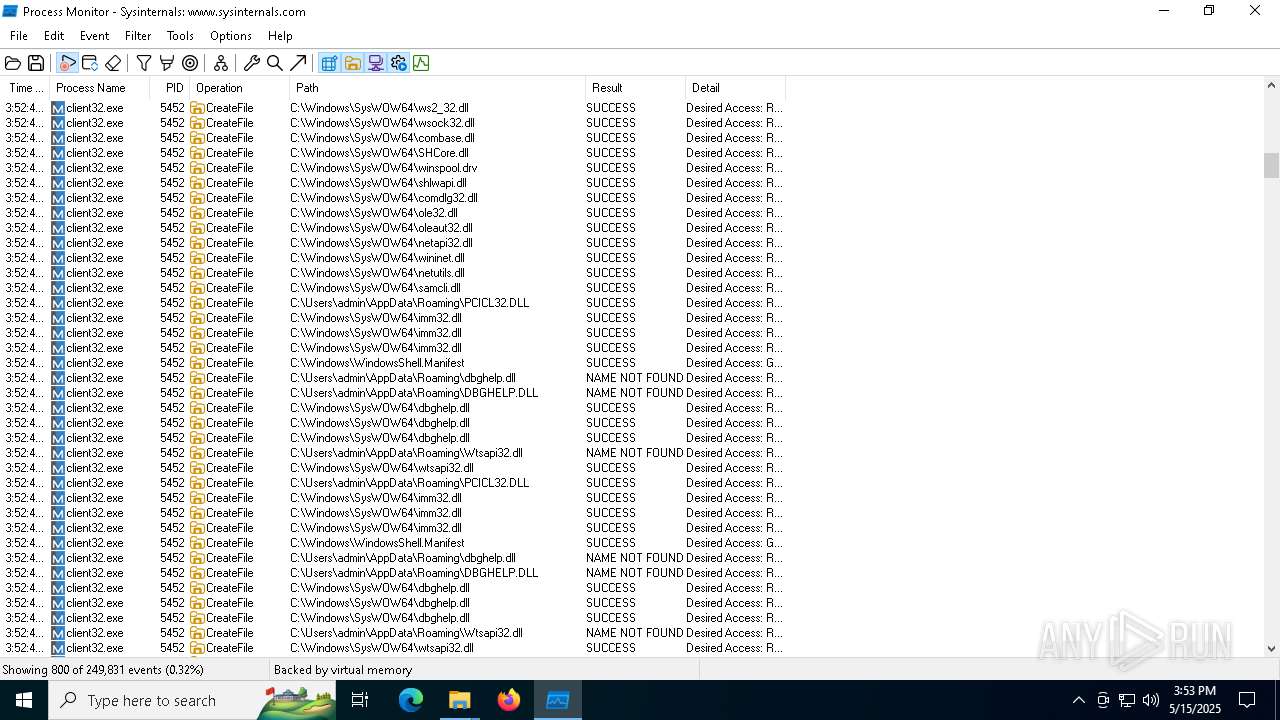Toggle Show Profiling Events
The image size is (1280, 720).
coord(421,63)
